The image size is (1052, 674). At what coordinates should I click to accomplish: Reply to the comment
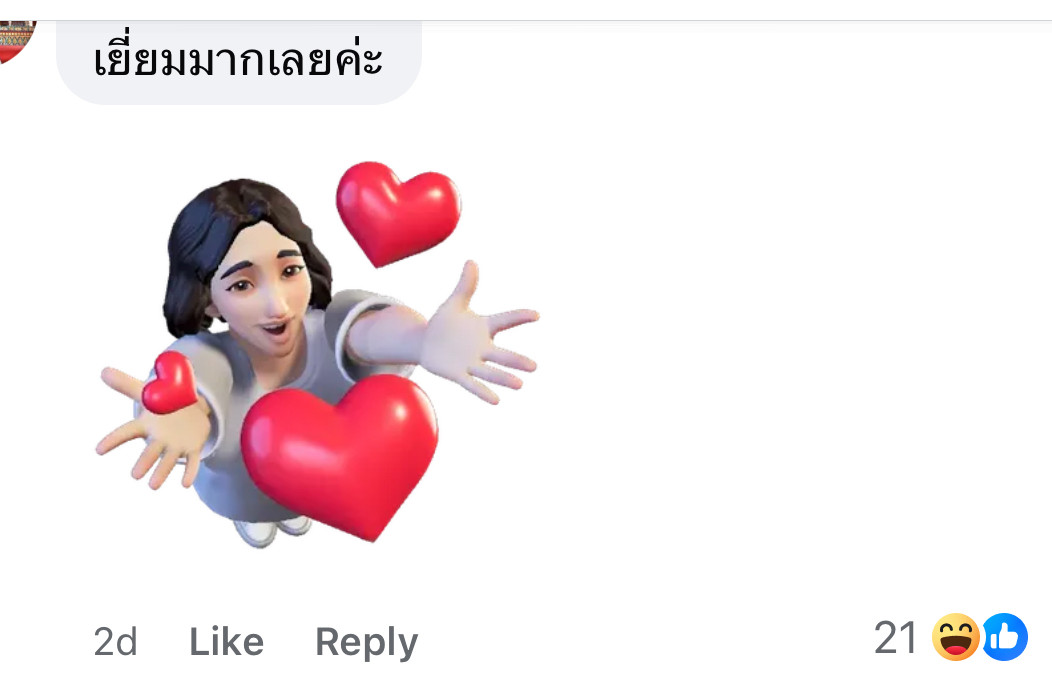[x=367, y=643]
